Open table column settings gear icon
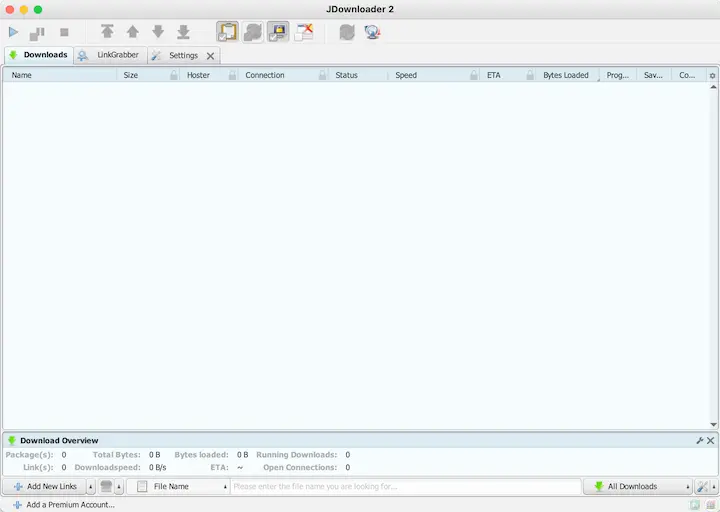The width and height of the screenshot is (720, 512). [x=712, y=75]
